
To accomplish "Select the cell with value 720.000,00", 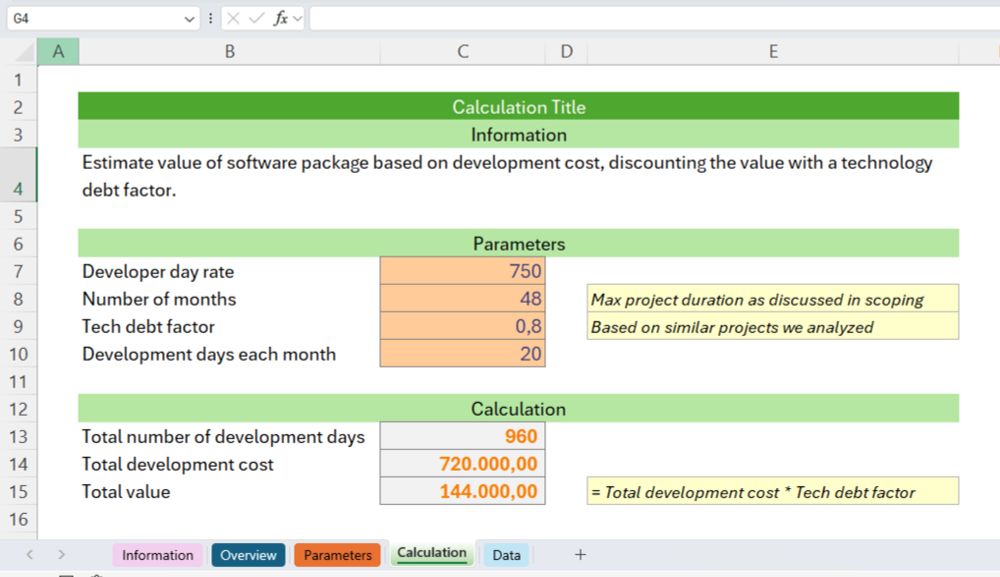I will [x=462, y=464].
